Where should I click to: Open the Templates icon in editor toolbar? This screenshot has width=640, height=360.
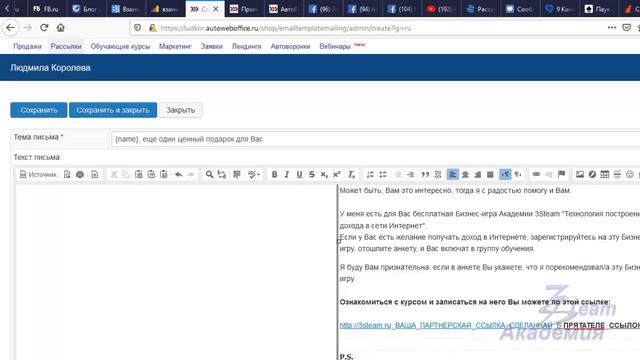coord(94,175)
